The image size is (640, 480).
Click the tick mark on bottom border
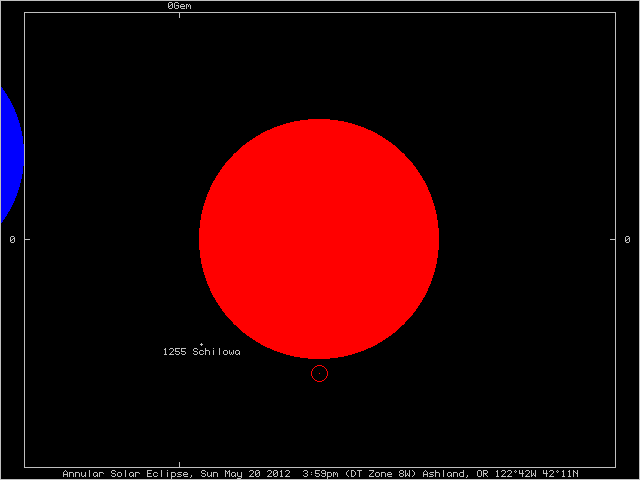click(x=179, y=464)
